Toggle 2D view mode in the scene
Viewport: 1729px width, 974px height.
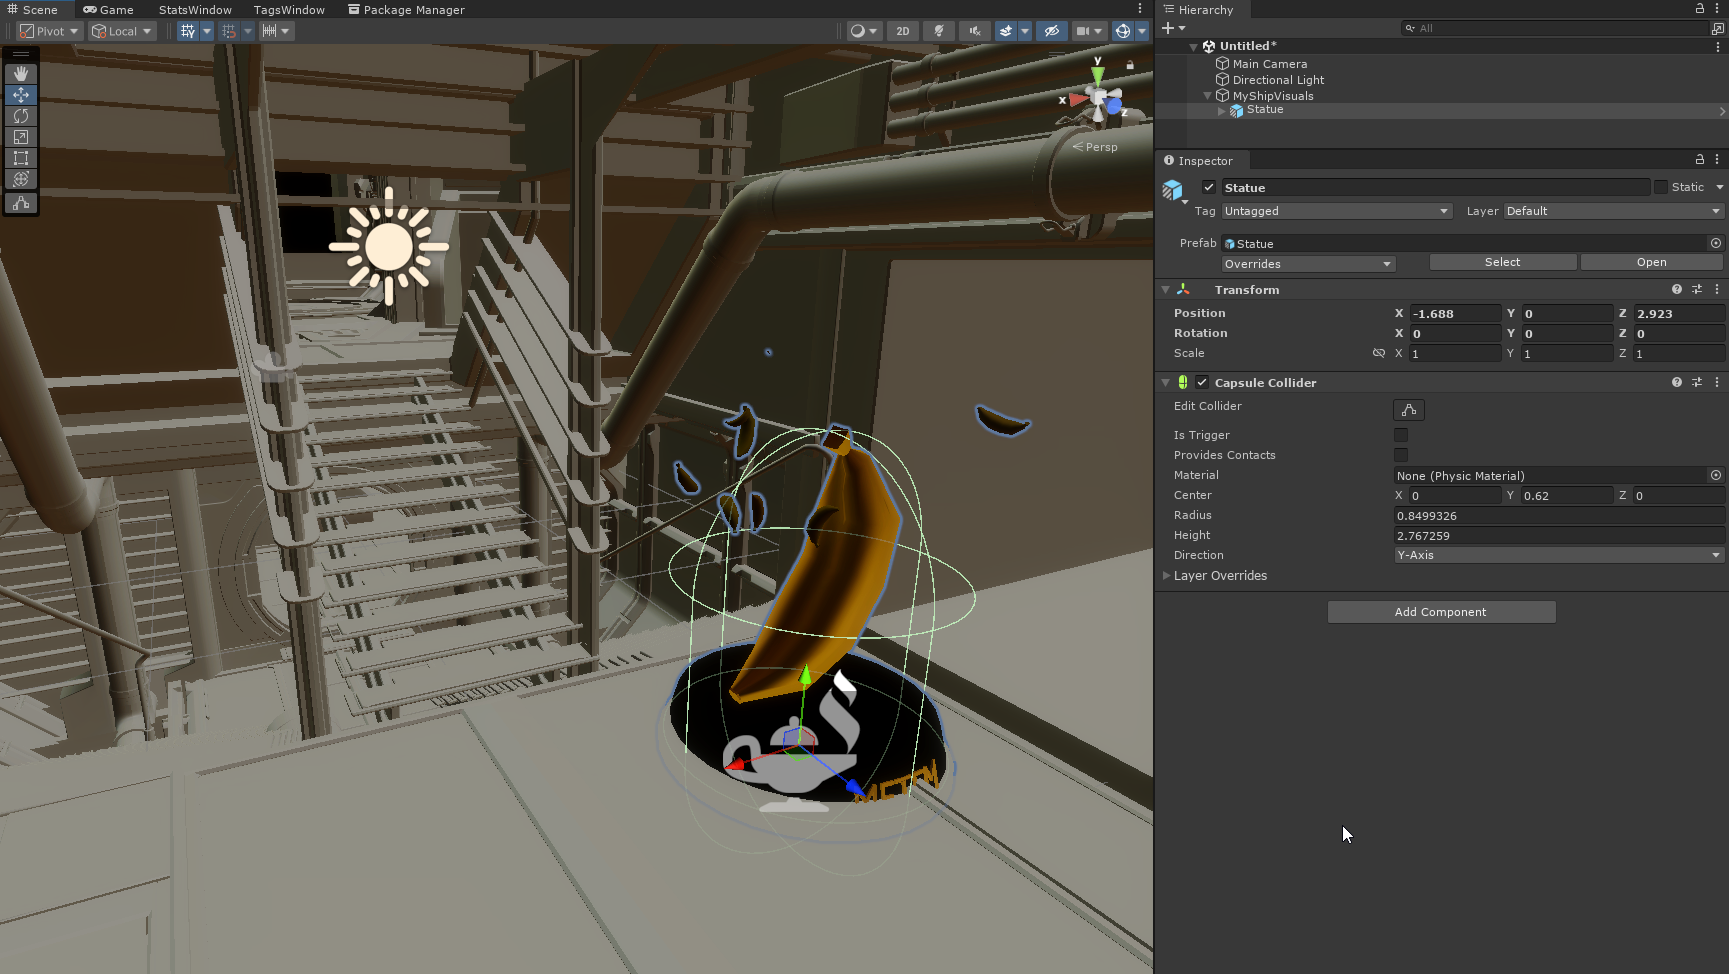(x=902, y=31)
